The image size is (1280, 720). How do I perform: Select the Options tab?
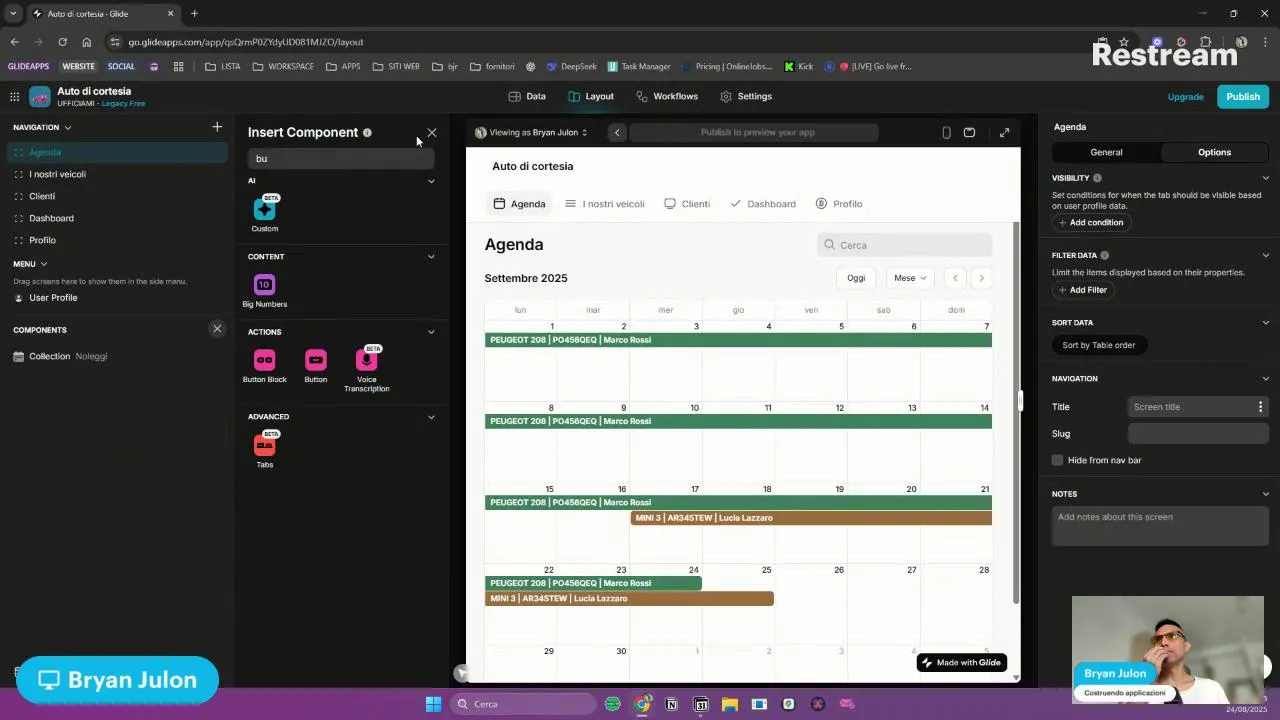point(1214,152)
